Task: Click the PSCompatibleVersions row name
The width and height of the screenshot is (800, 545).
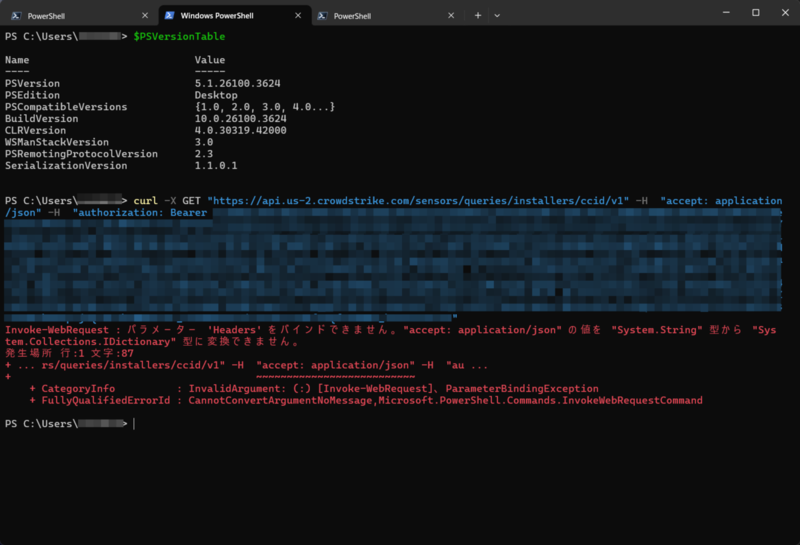Action: (66, 107)
